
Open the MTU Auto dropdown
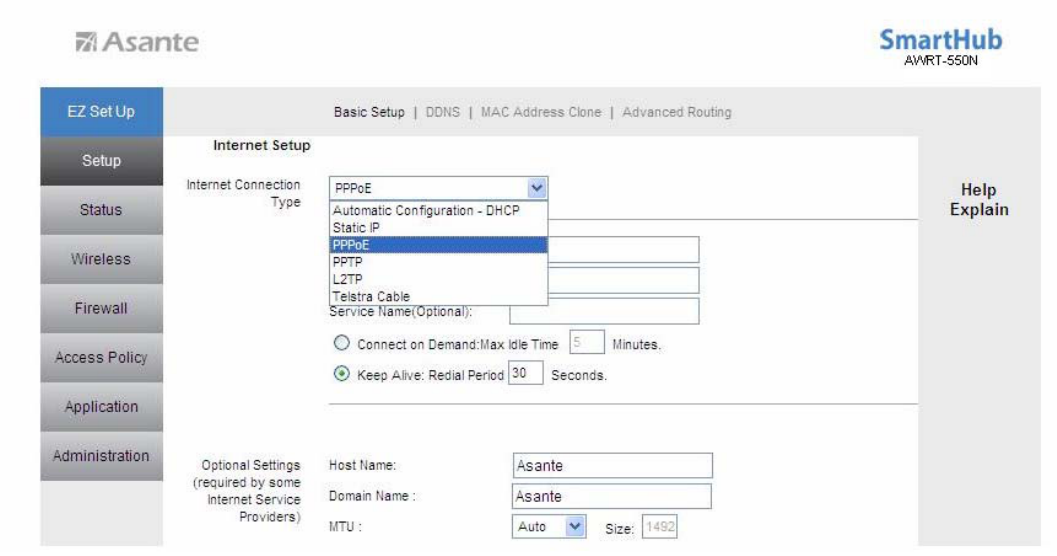pyautogui.click(x=549, y=526)
